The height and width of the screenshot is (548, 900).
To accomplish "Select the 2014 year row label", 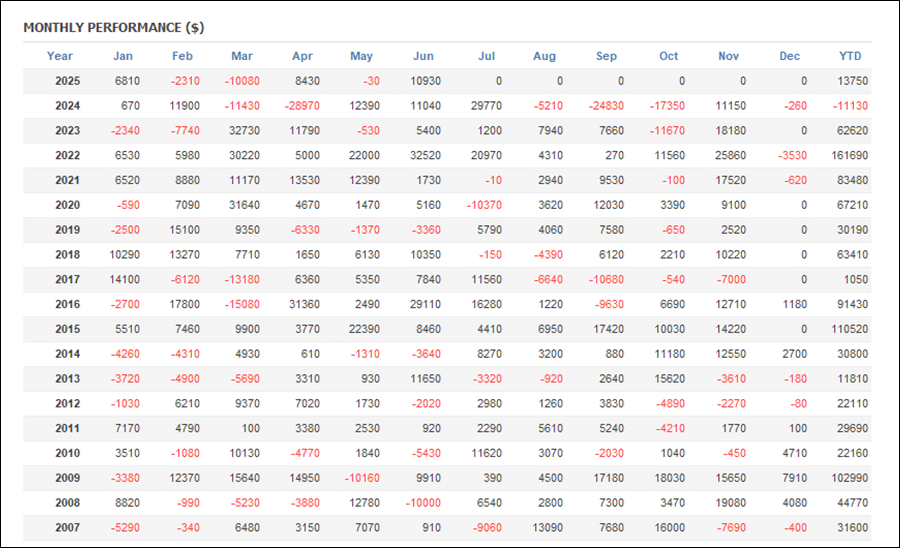I will click(68, 354).
